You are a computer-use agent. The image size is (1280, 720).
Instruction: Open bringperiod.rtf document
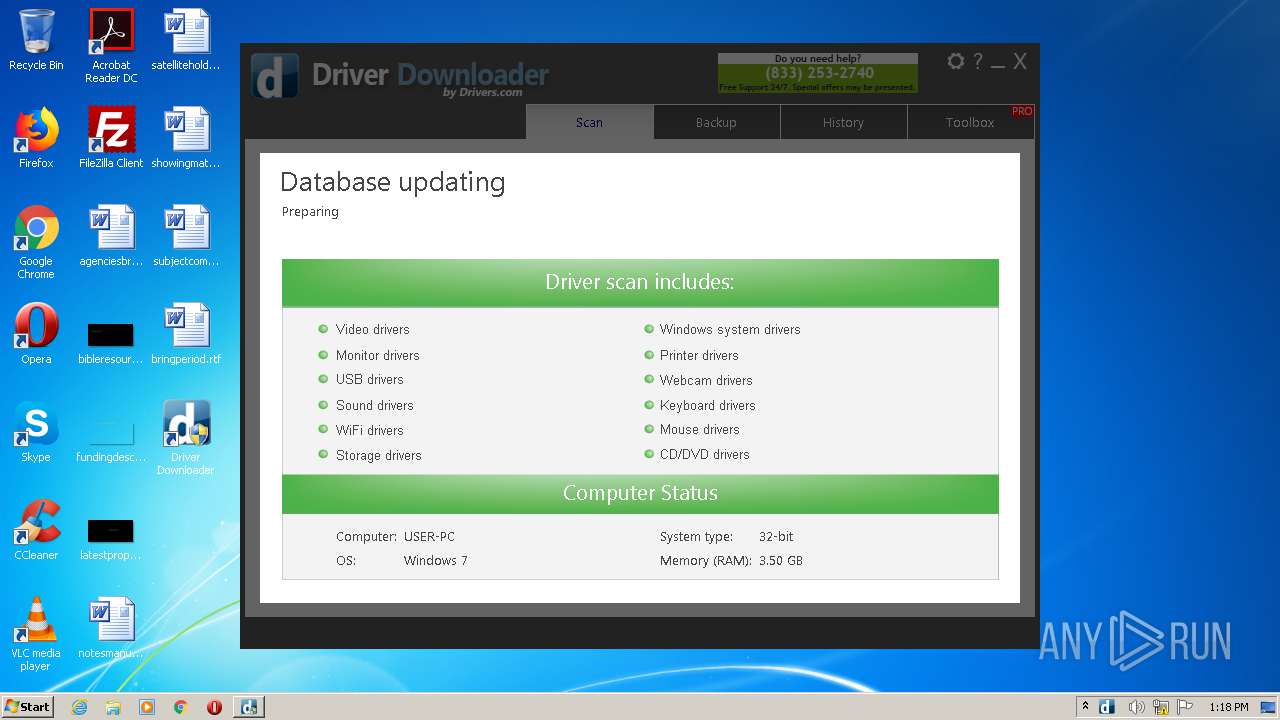click(x=186, y=334)
